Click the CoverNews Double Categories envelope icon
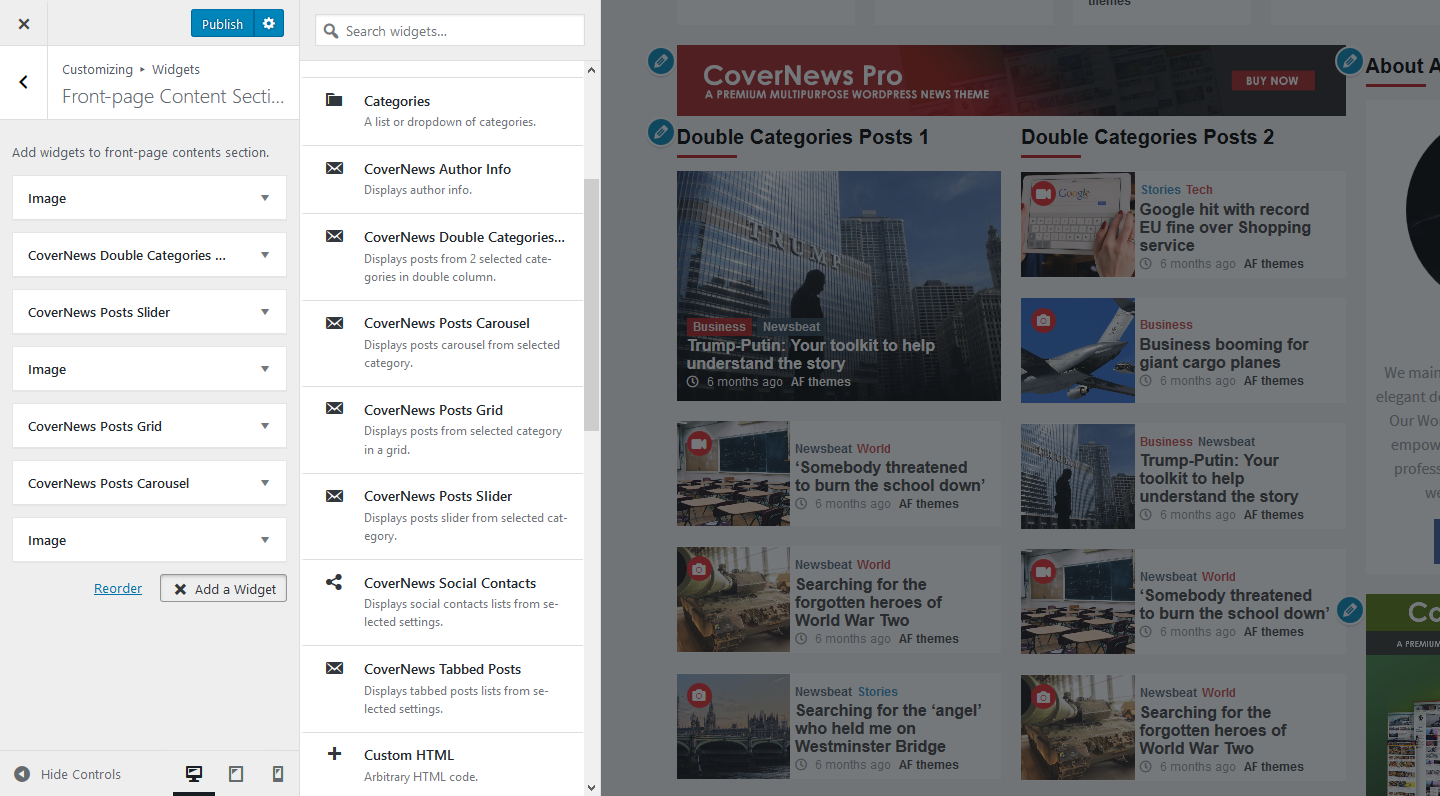The height and width of the screenshot is (796, 1440). [334, 236]
